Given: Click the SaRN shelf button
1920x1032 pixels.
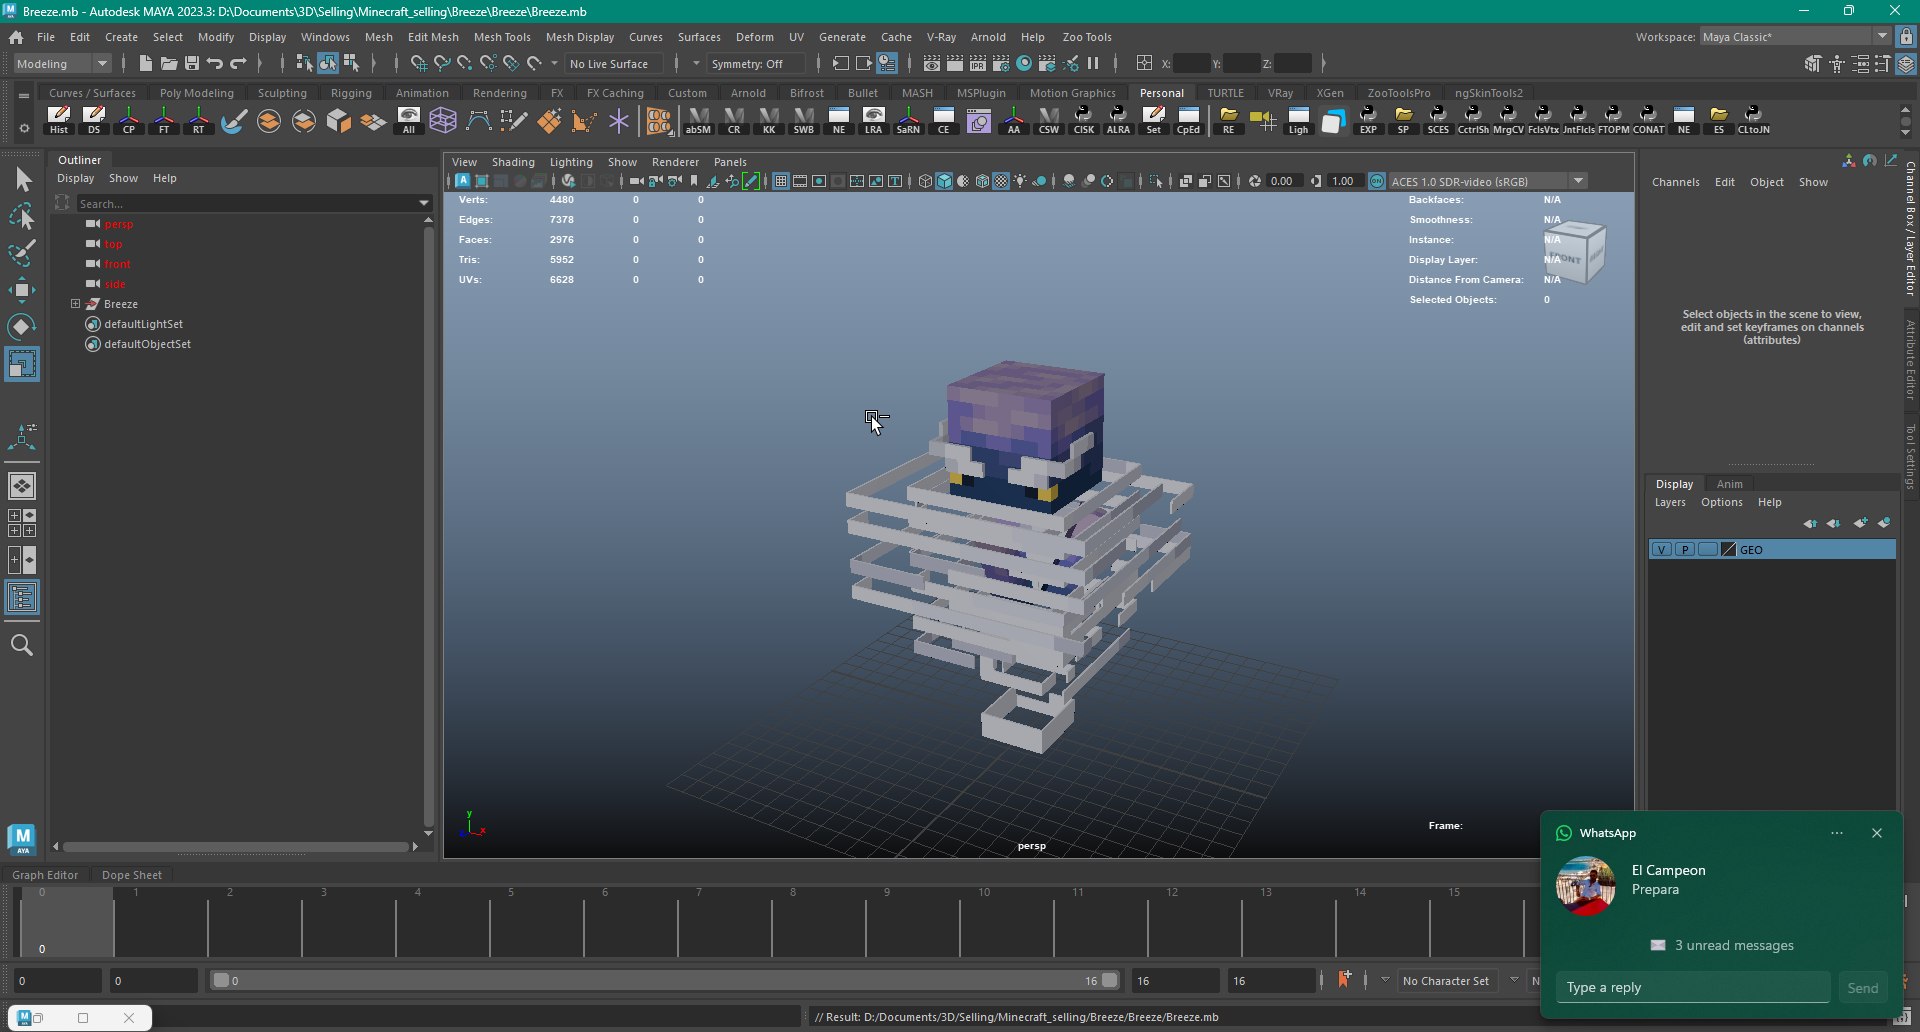Looking at the screenshot, I should 908,120.
